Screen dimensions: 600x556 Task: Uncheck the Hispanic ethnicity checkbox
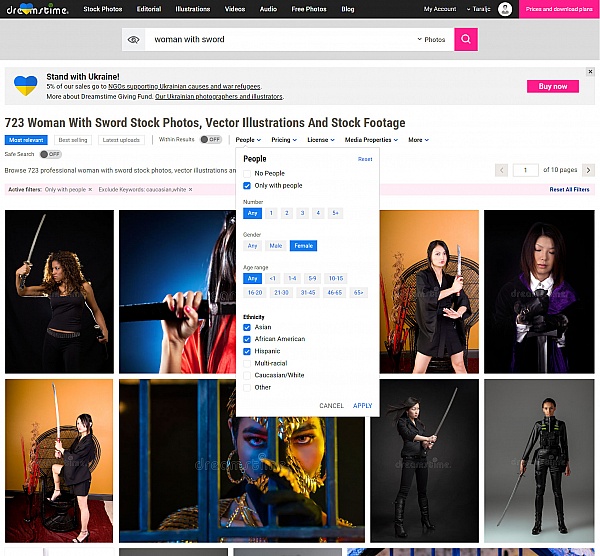[247, 351]
